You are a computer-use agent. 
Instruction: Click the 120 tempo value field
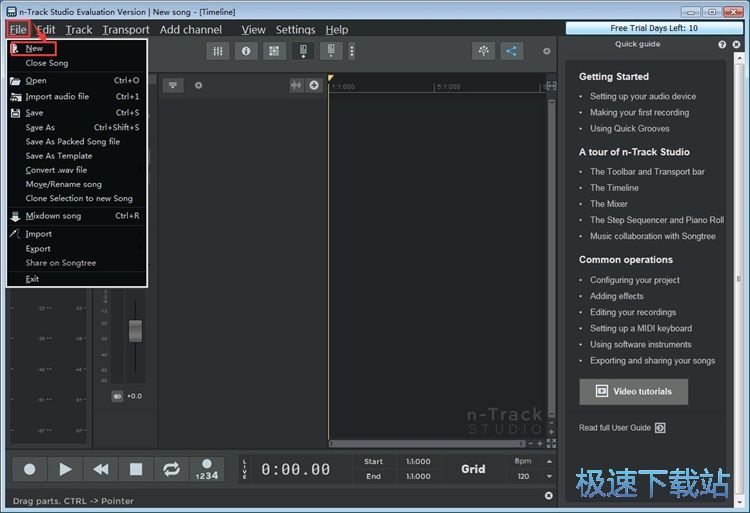(522, 477)
